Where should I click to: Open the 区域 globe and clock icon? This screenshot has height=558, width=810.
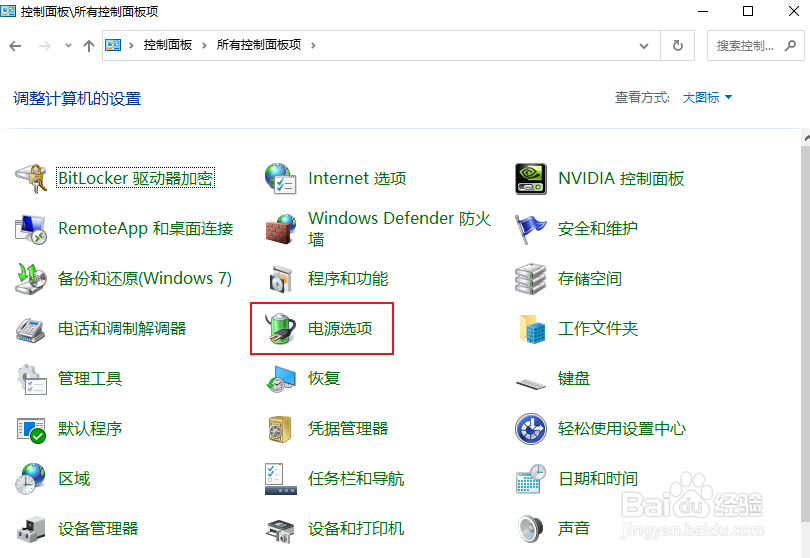31,478
